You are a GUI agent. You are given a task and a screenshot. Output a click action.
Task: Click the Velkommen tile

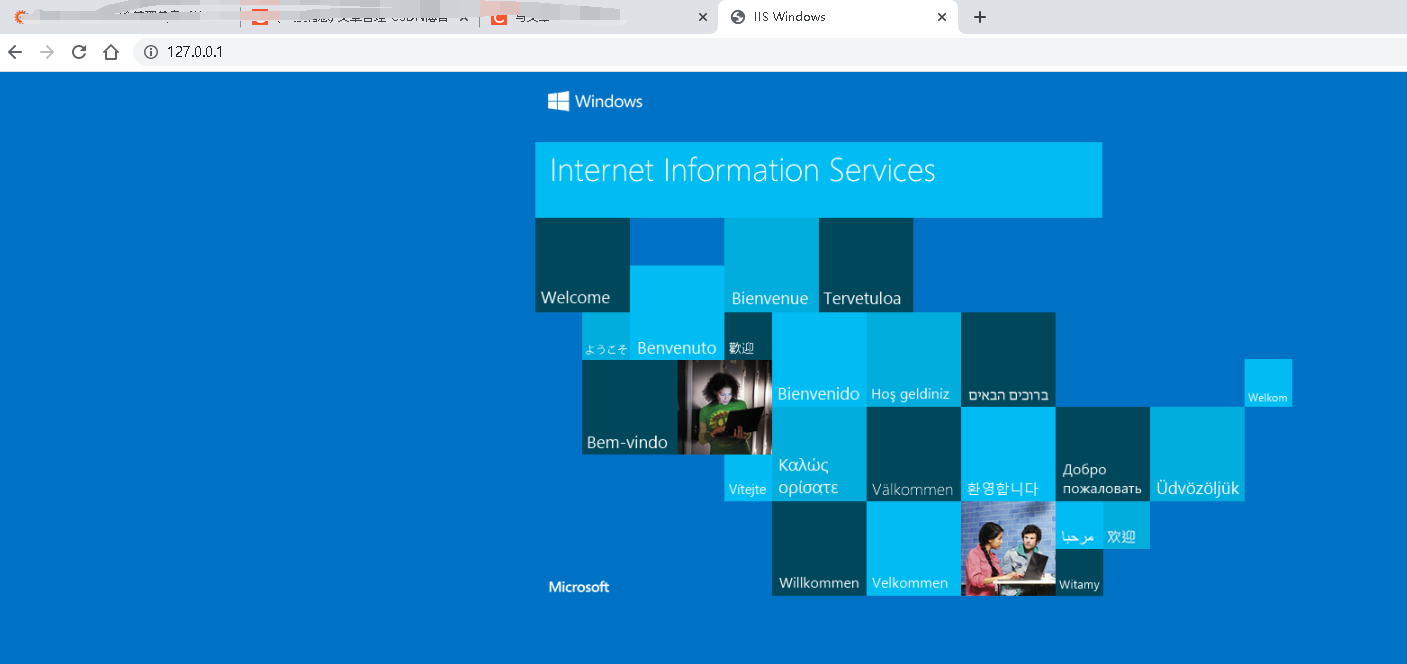[913, 549]
